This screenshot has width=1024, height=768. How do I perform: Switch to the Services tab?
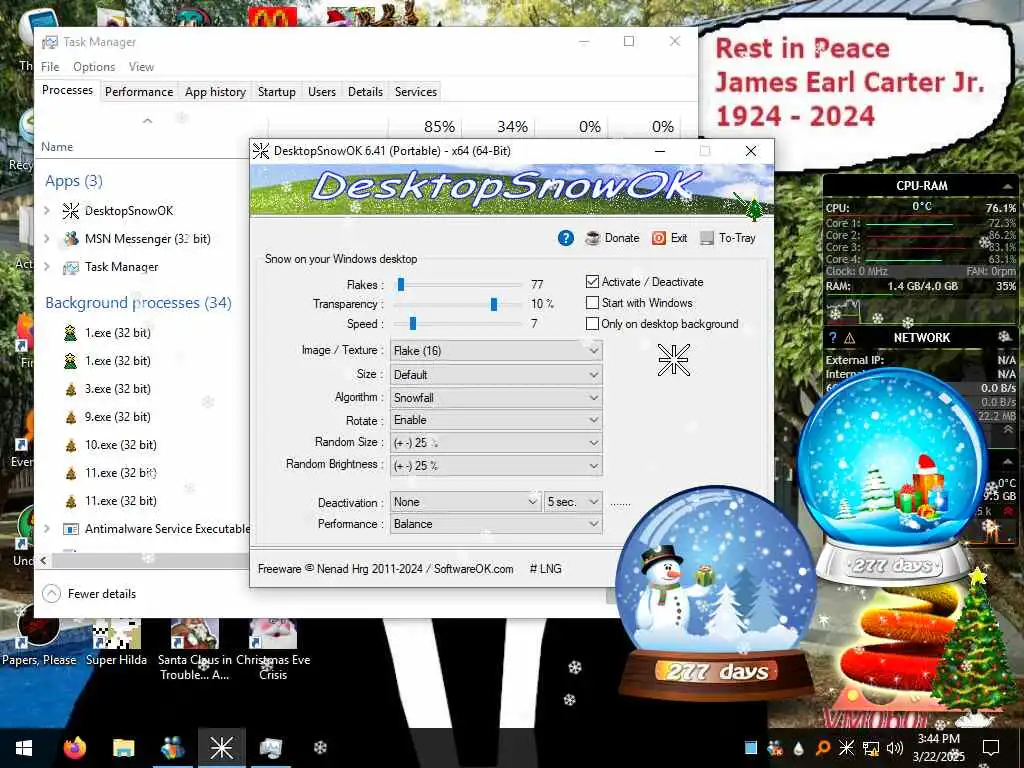tap(416, 92)
